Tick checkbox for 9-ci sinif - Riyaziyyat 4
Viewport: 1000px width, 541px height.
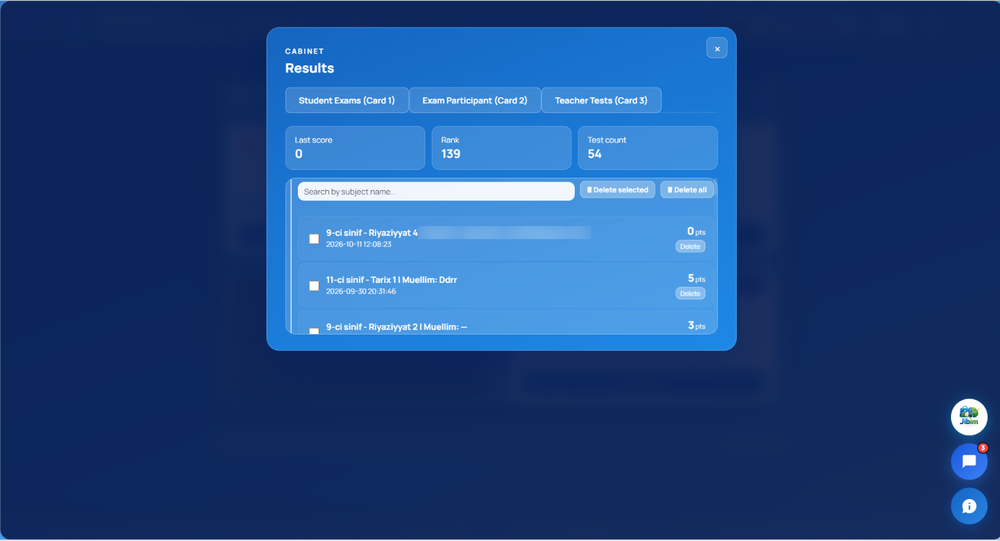314,239
